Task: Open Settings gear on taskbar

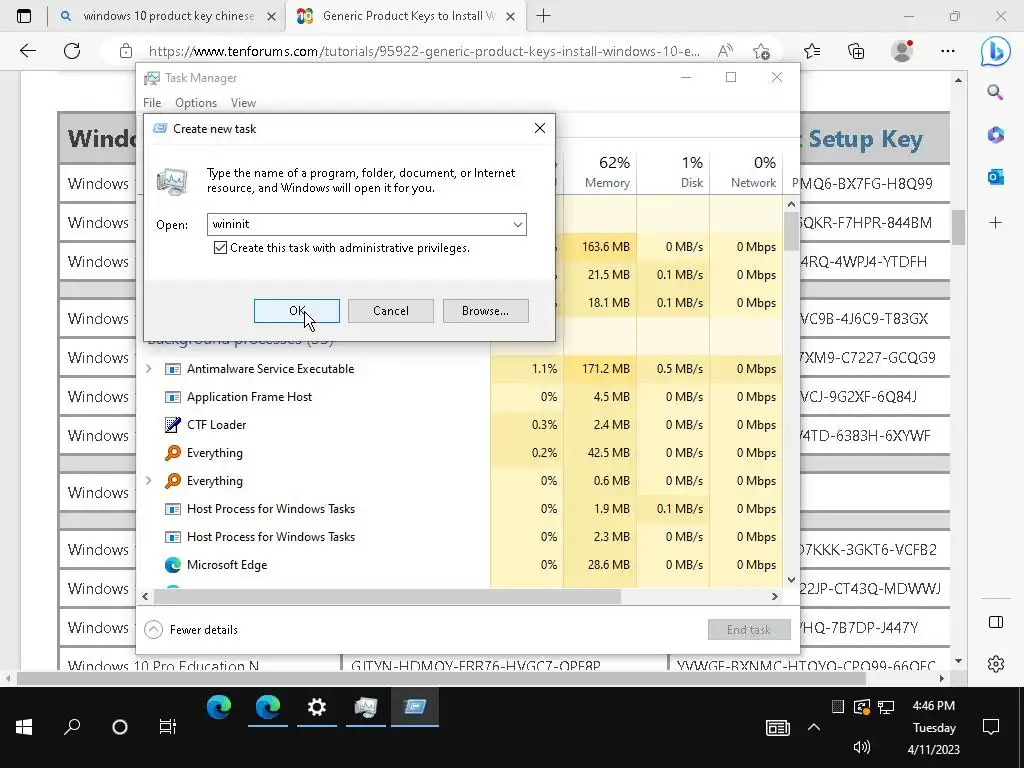Action: point(317,707)
